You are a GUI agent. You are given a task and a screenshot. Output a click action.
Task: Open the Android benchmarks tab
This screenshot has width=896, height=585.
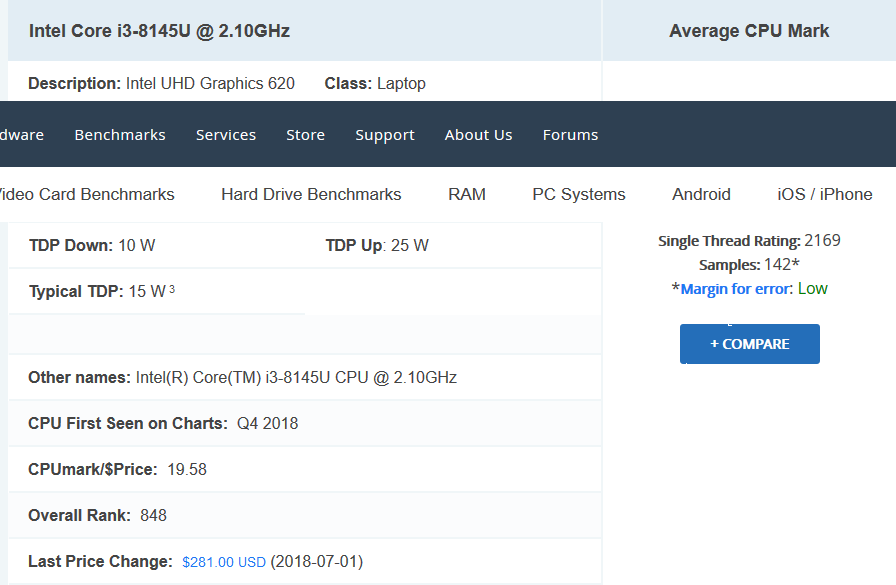(701, 194)
